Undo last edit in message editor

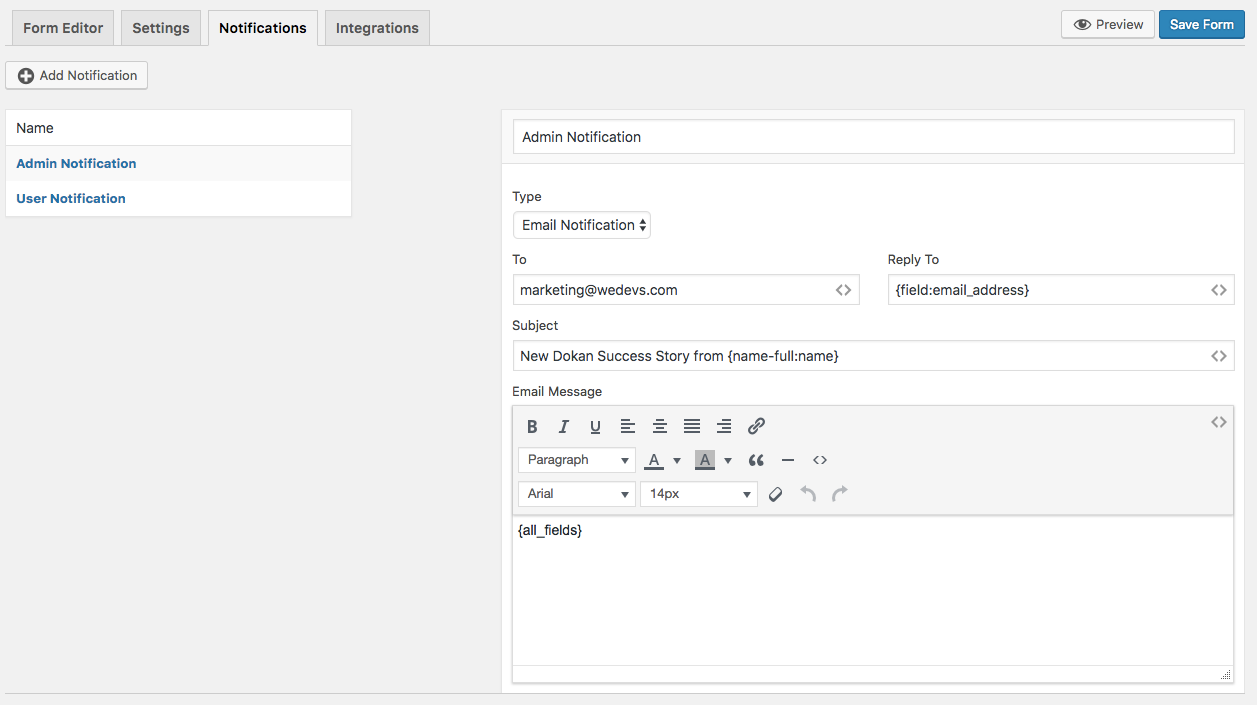click(x=808, y=494)
